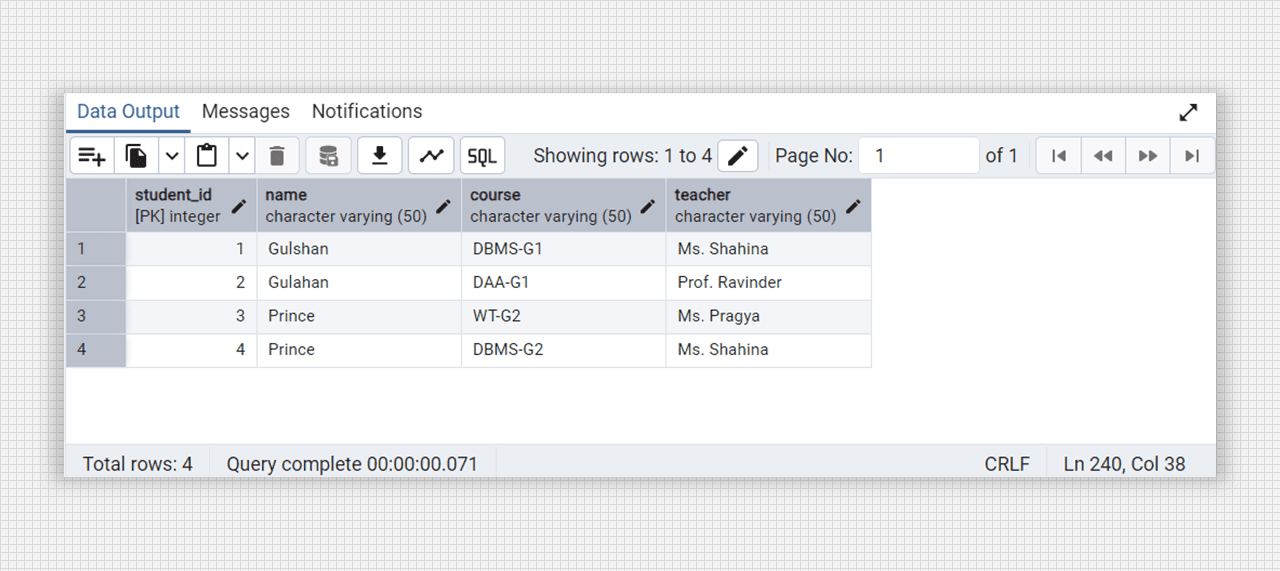Click the Prince cell in row 3
Viewport: 1280px width, 571px height.
[359, 316]
